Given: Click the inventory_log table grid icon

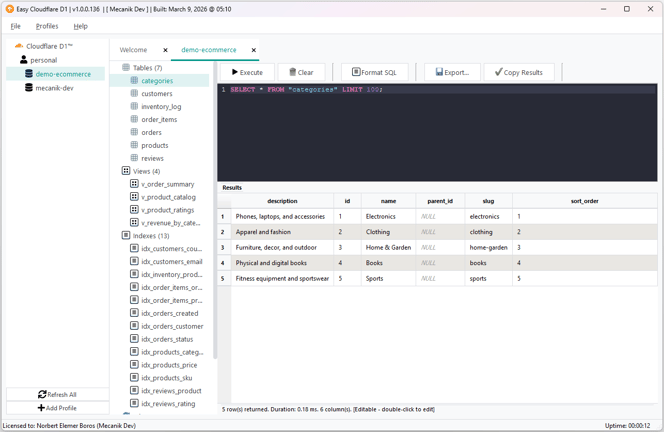Looking at the screenshot, I should [134, 106].
